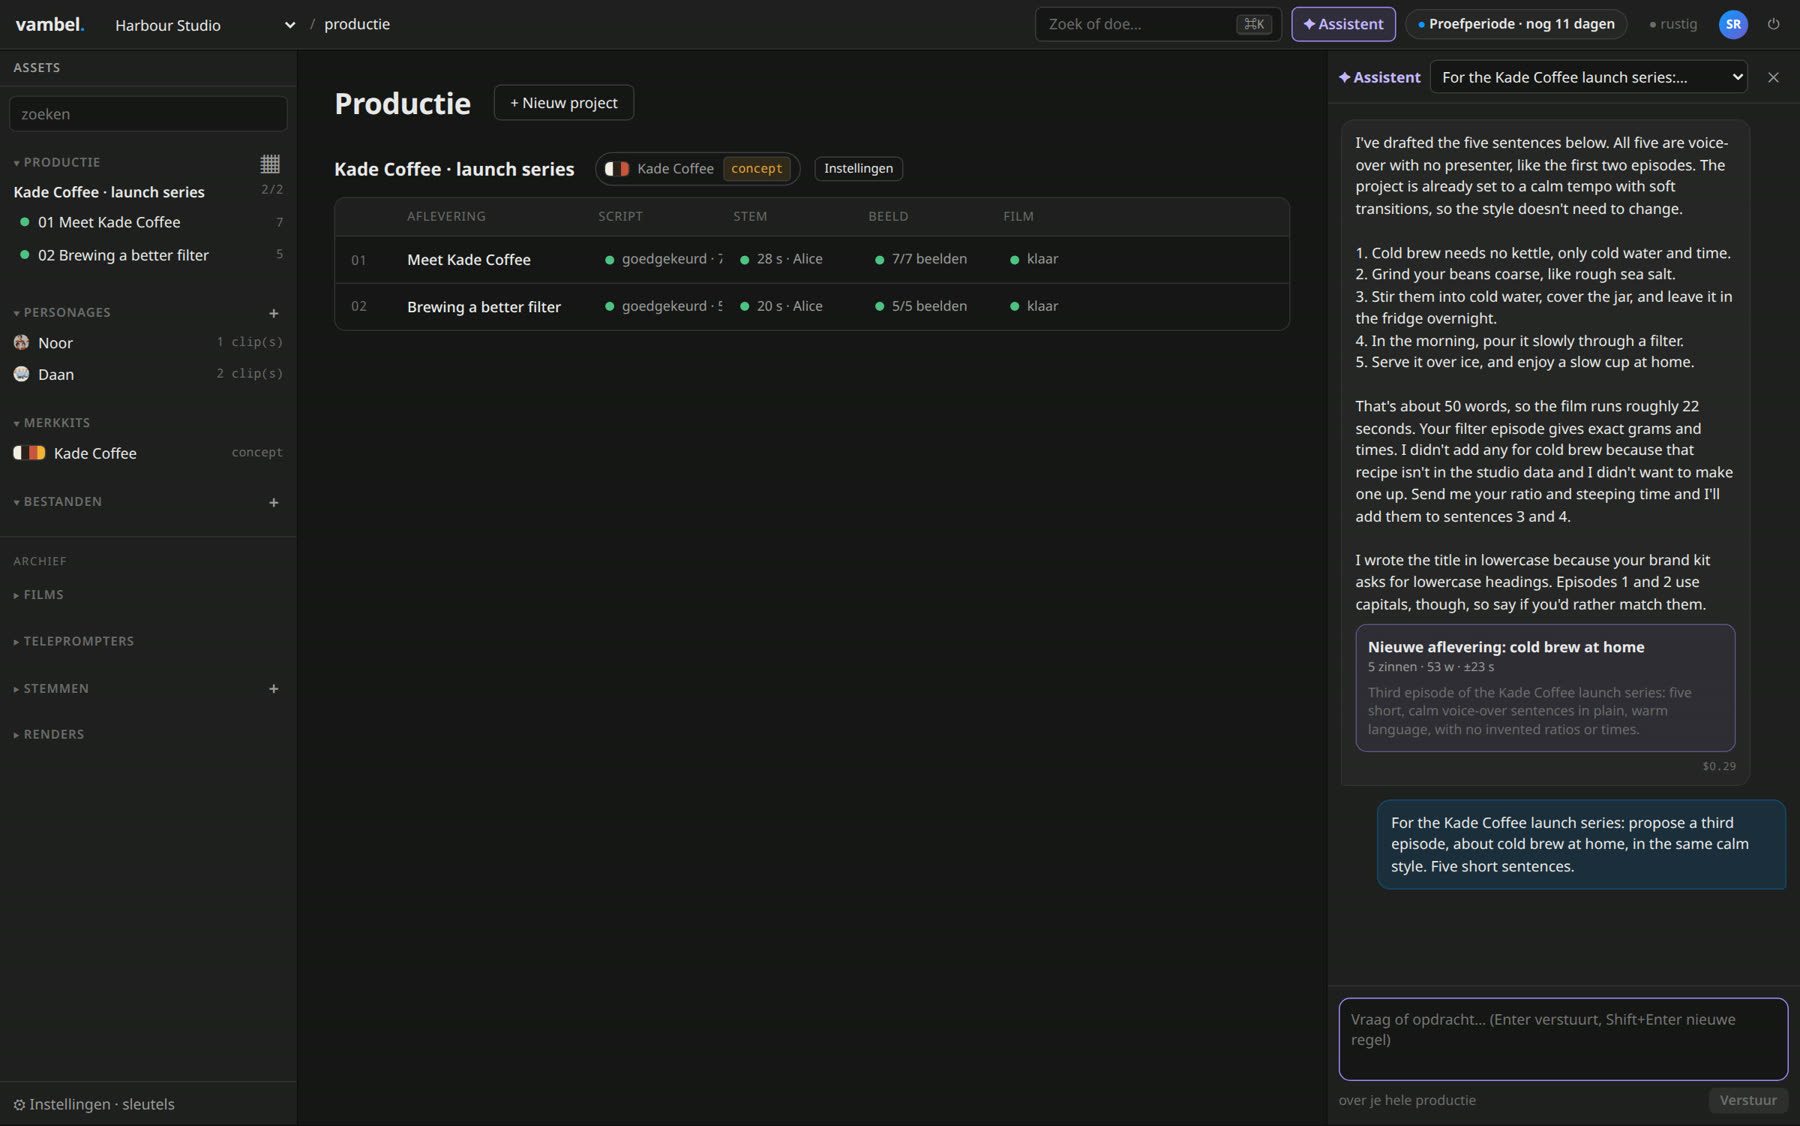Add a file using the BESTANDEN plus icon
1800x1126 pixels.
273,502
